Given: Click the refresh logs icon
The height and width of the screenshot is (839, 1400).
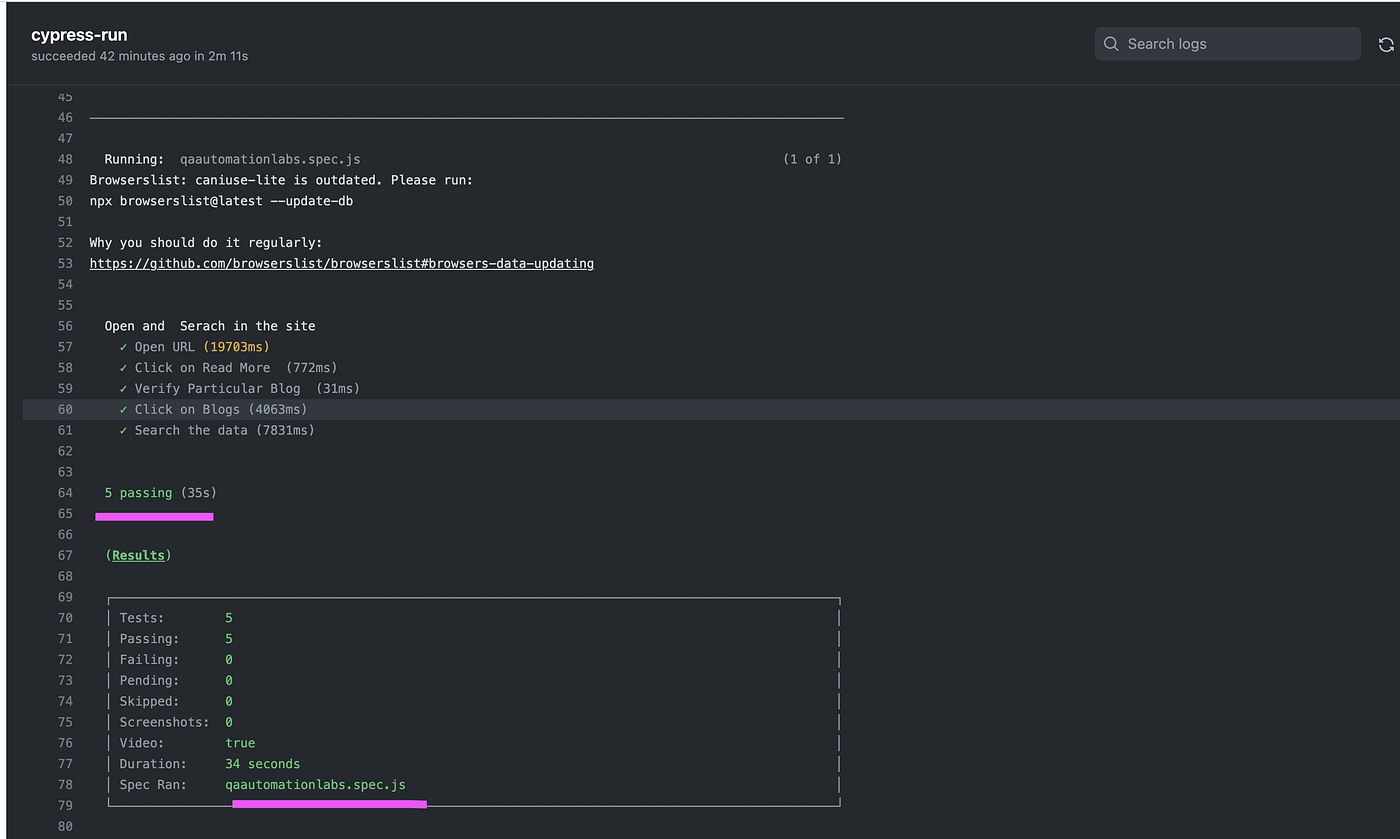Looking at the screenshot, I should 1386,44.
